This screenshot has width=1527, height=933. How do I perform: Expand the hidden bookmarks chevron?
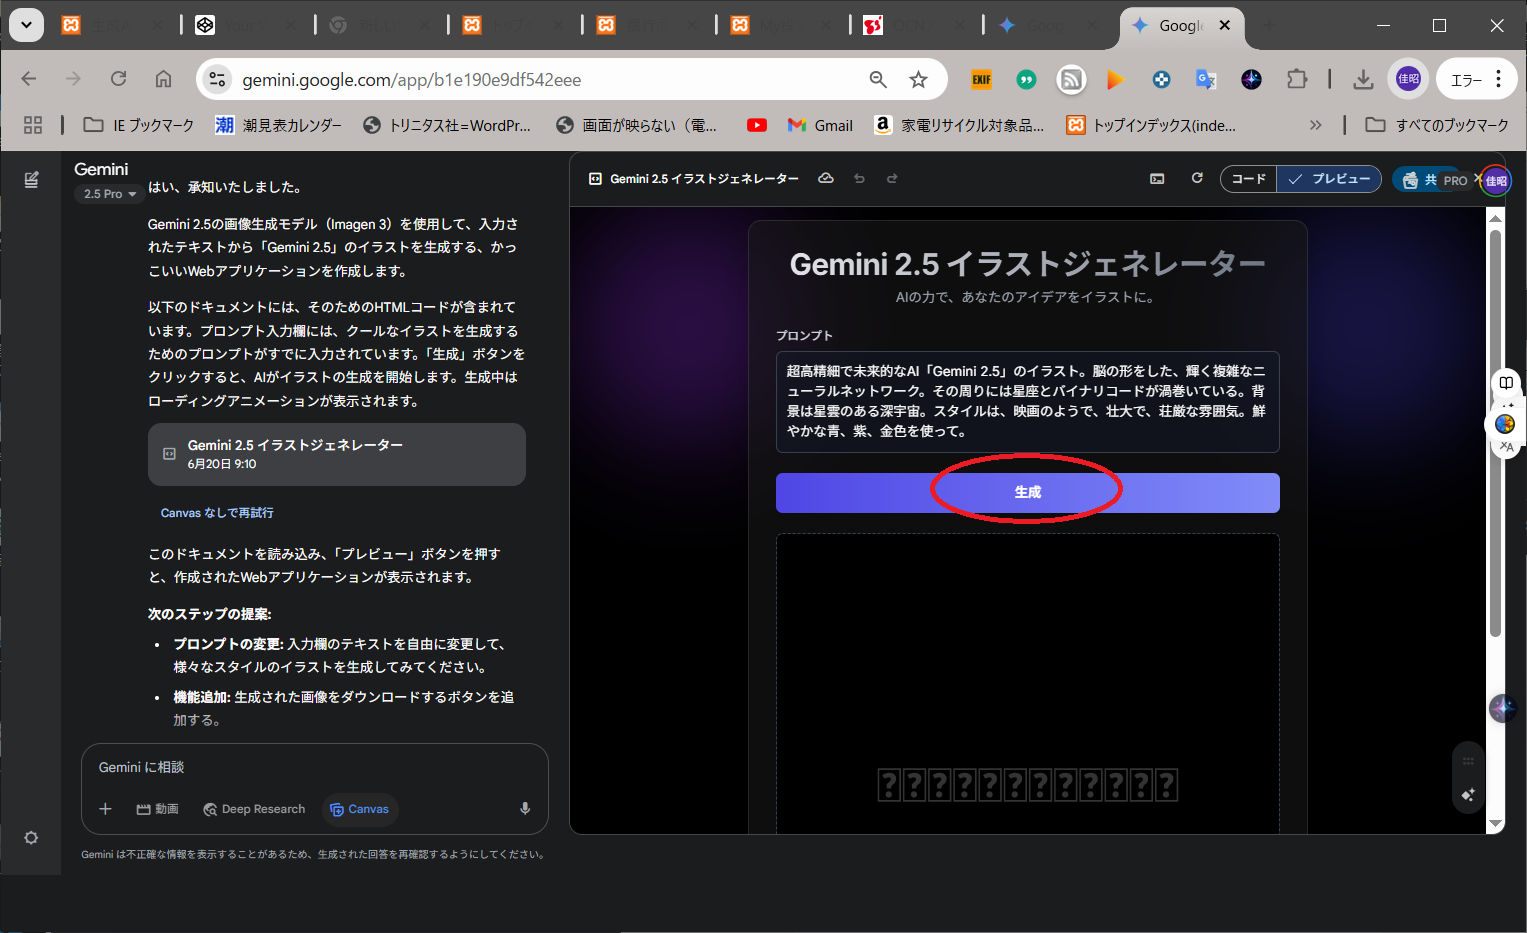pyautogui.click(x=1315, y=125)
